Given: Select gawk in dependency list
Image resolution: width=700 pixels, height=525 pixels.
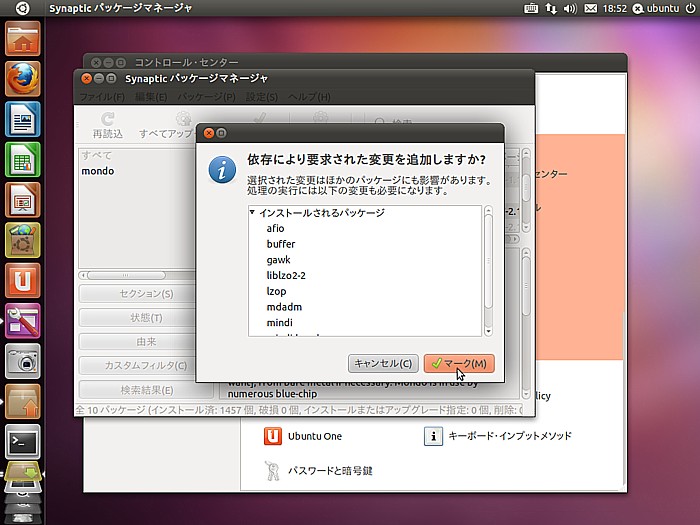Looking at the screenshot, I should [x=279, y=260].
